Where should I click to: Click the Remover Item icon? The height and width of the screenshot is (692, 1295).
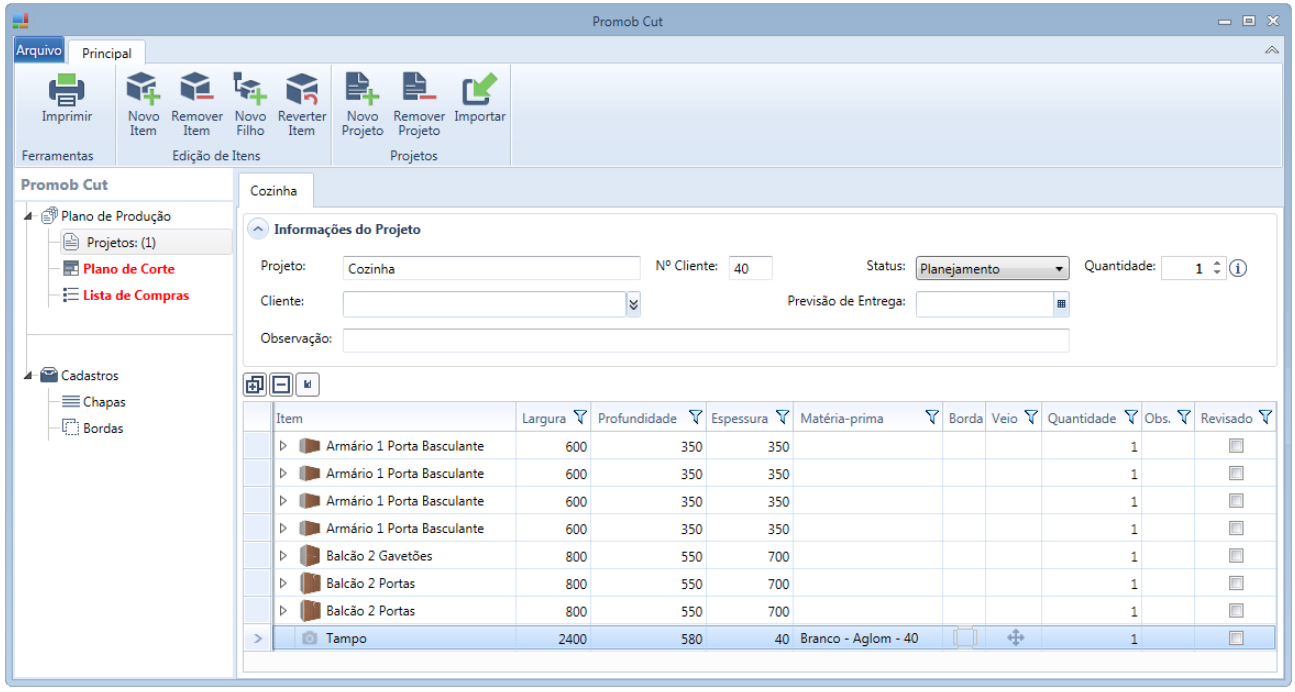coord(197,89)
